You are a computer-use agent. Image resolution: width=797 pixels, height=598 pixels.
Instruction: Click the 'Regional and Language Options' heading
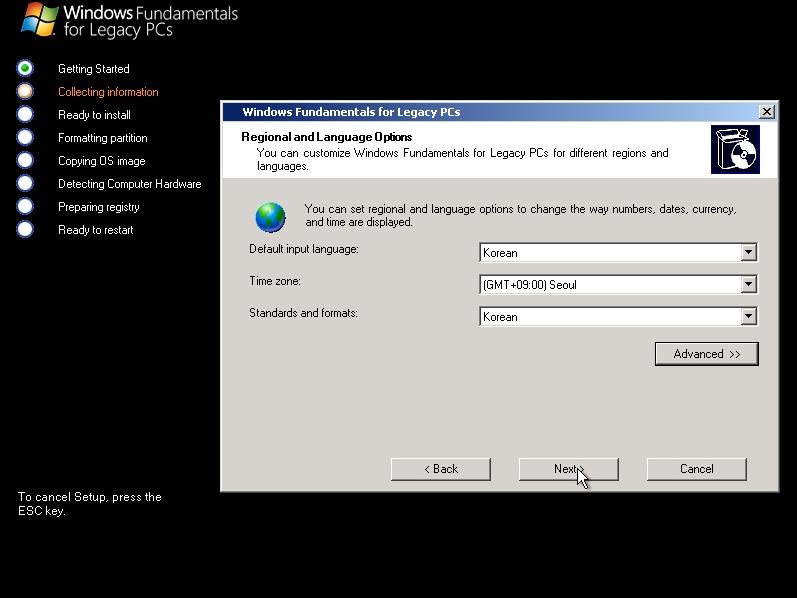[326, 137]
